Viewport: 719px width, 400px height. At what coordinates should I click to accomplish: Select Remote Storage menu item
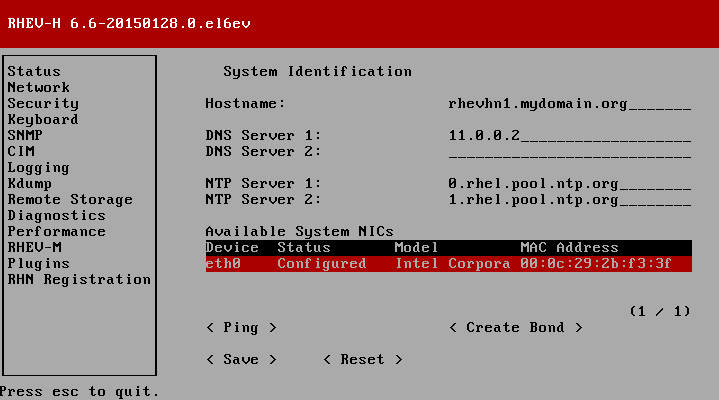point(70,200)
